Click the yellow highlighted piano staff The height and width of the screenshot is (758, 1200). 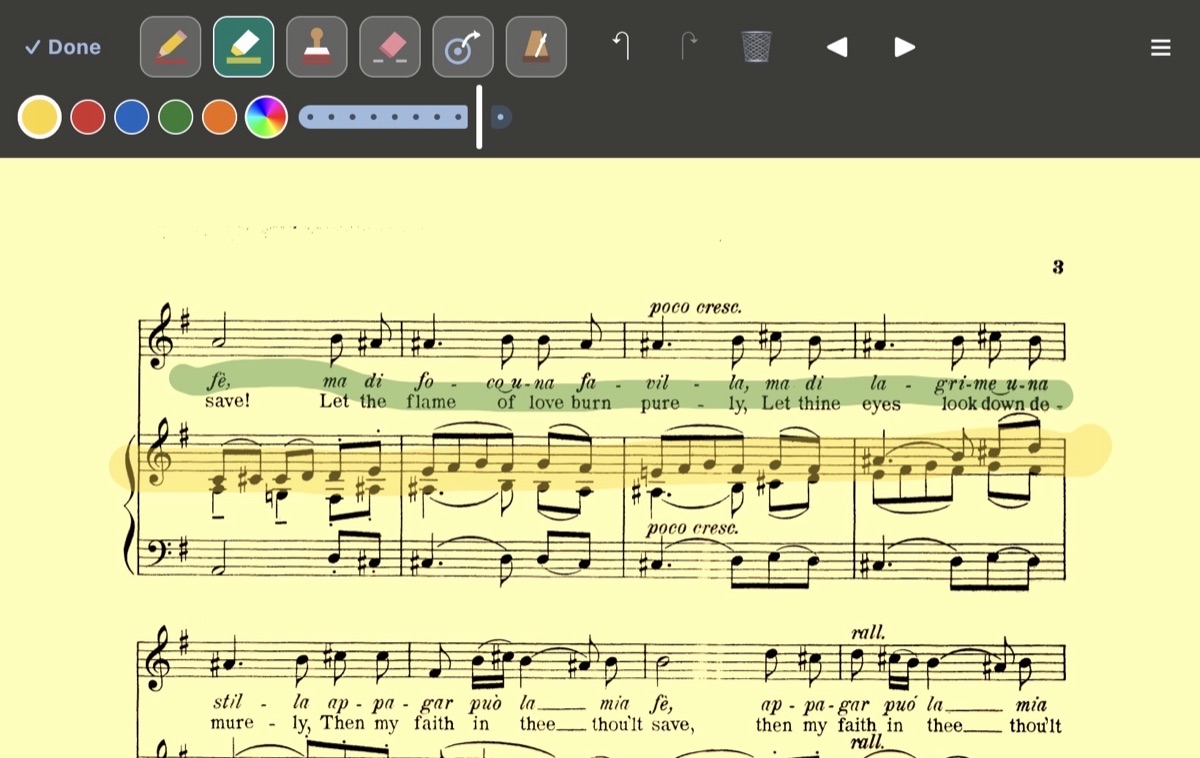click(610, 462)
